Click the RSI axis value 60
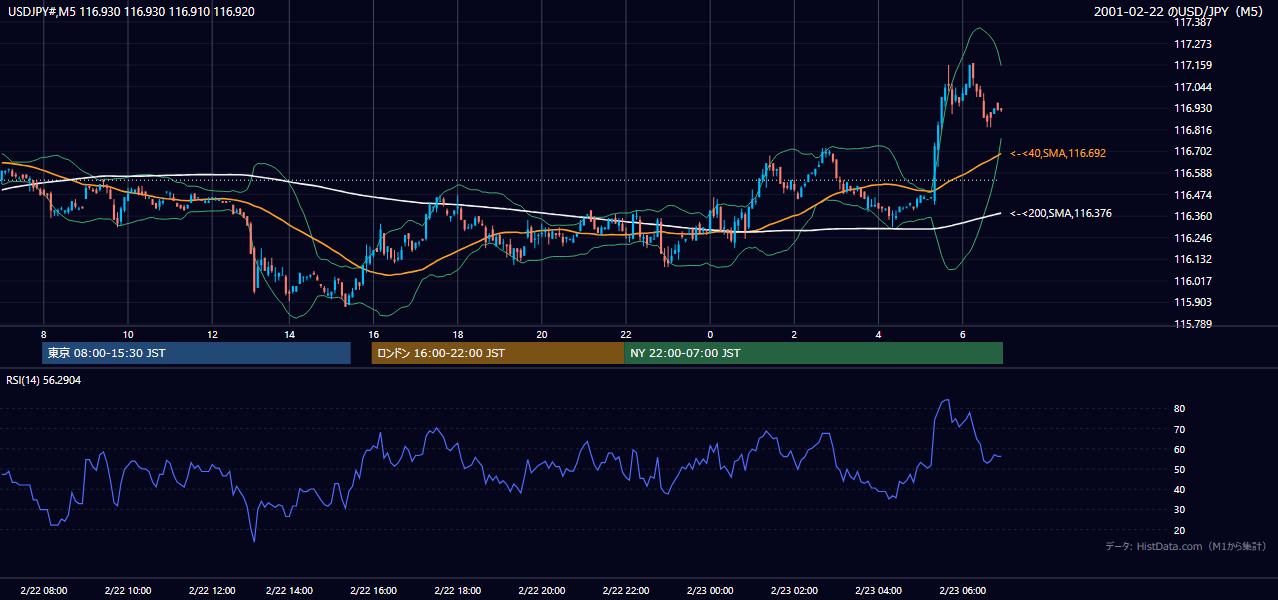The height and width of the screenshot is (600, 1278). (1180, 449)
